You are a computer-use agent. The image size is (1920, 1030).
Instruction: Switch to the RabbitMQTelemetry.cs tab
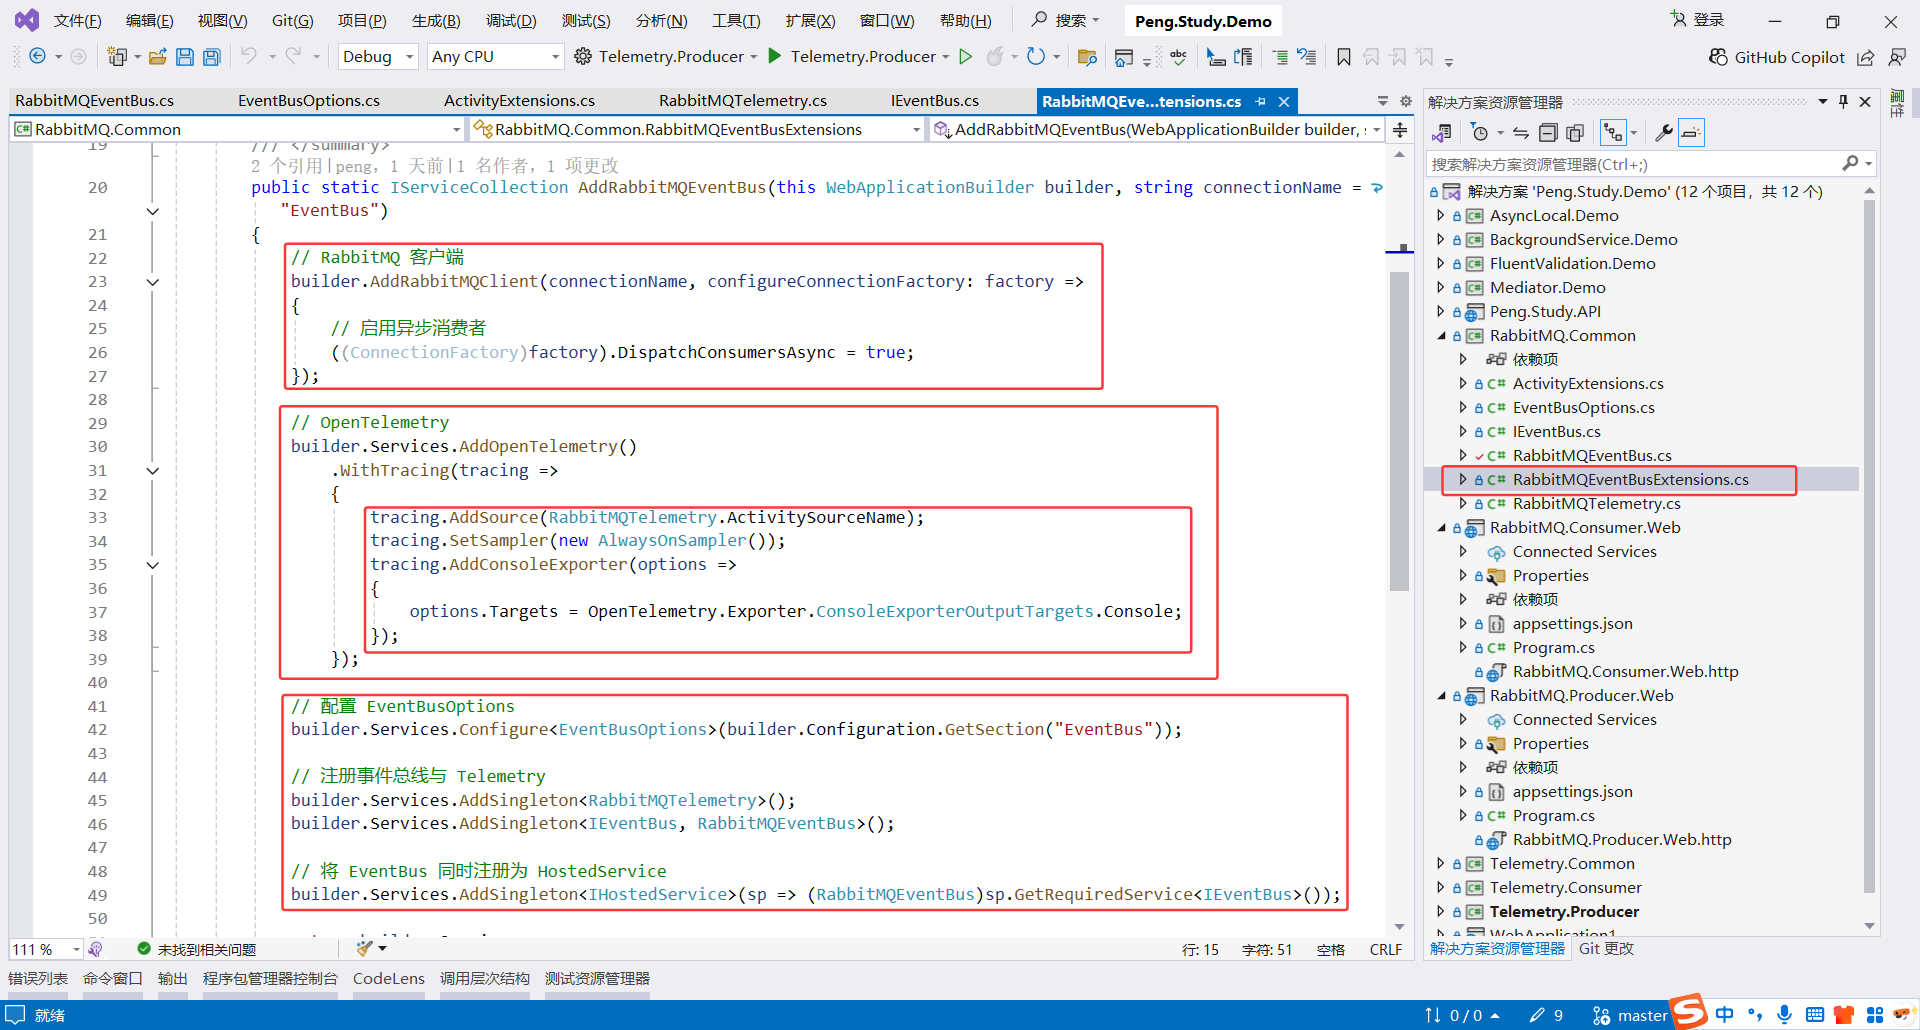(743, 101)
